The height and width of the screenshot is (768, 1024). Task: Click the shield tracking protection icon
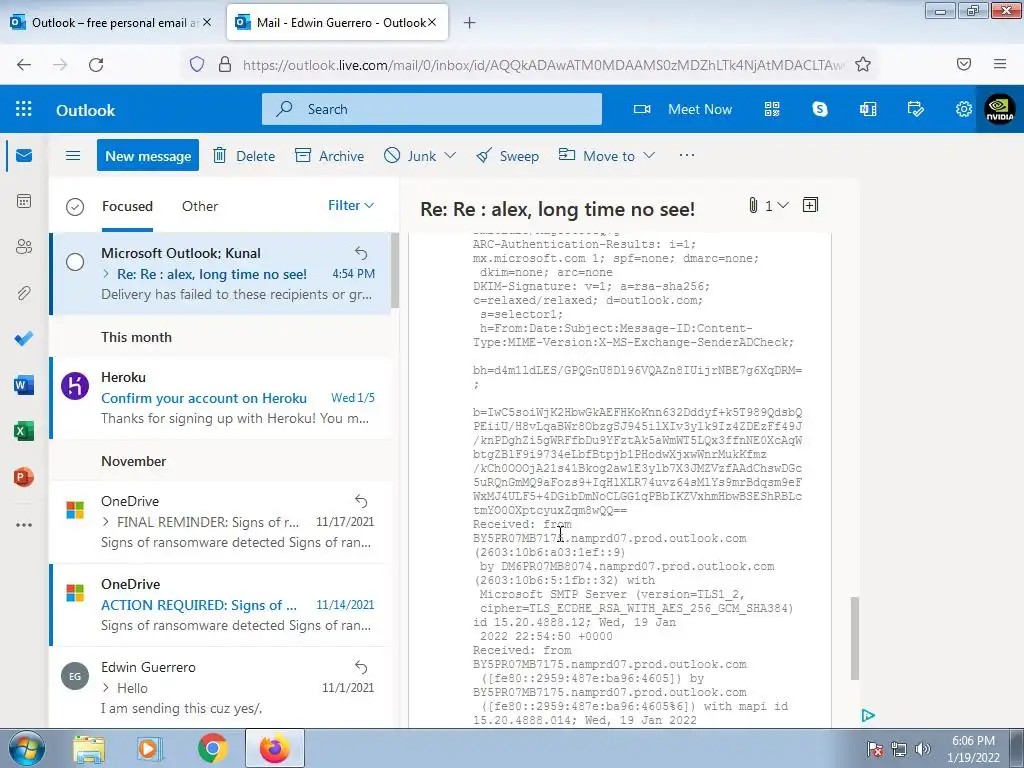point(197,64)
